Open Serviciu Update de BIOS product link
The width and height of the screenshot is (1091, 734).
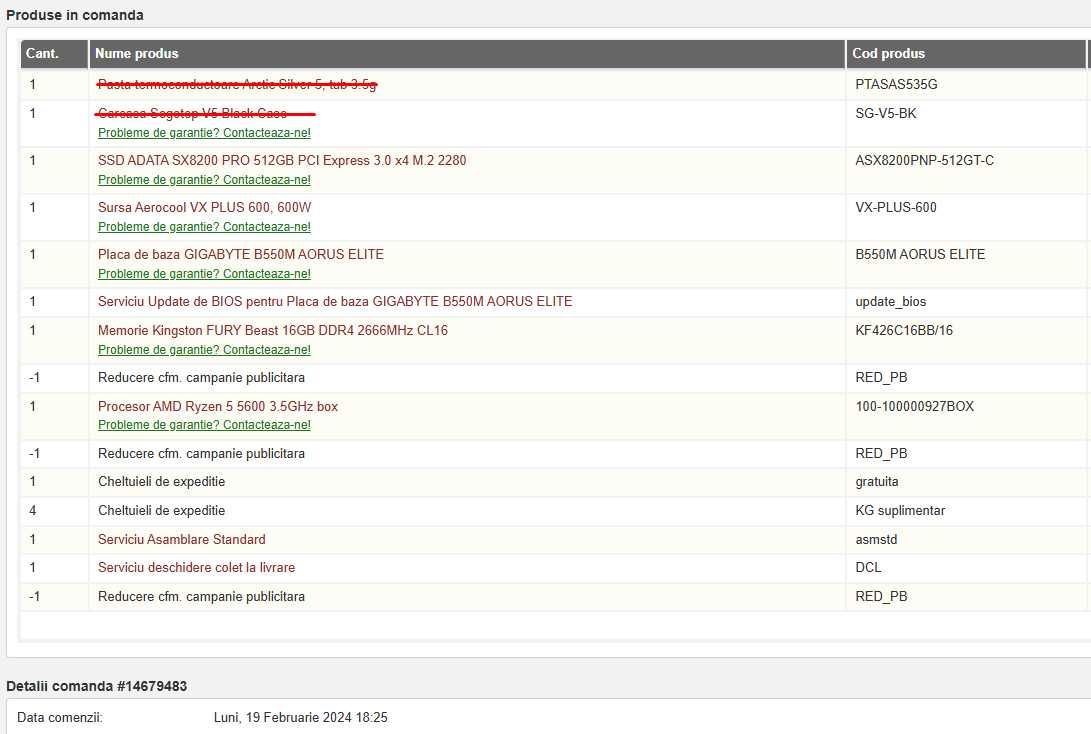(335, 301)
